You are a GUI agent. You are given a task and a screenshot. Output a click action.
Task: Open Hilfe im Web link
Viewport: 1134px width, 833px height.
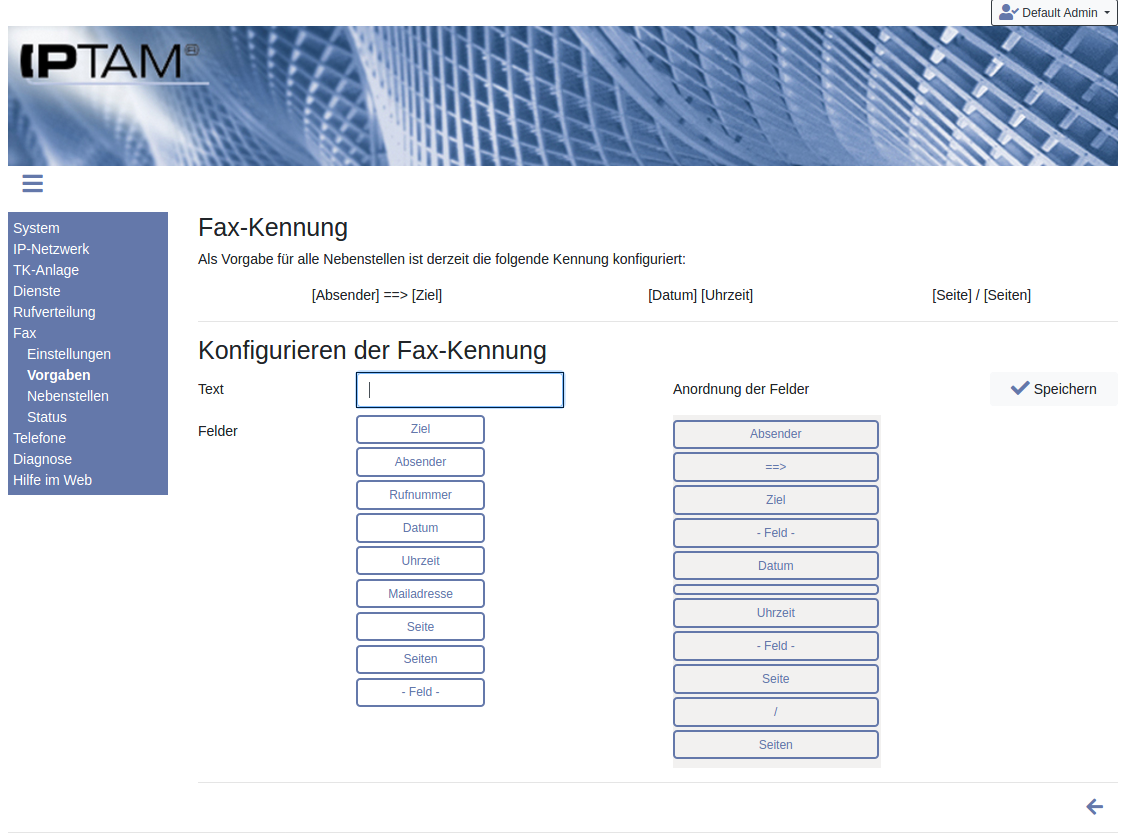[x=52, y=480]
